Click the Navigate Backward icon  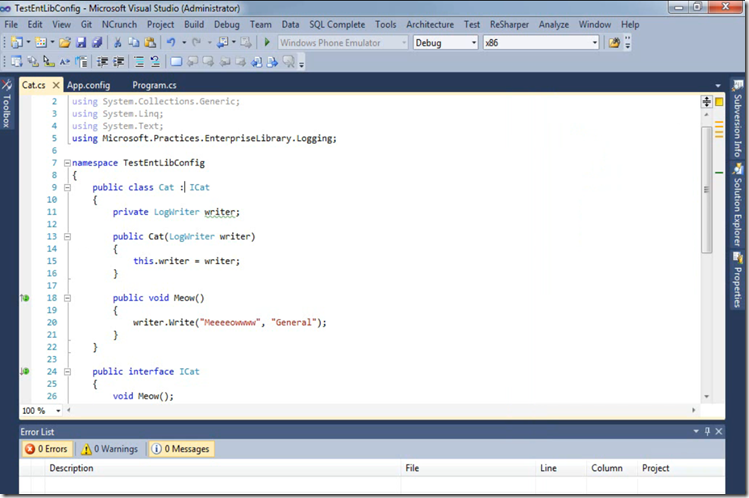tap(223, 43)
